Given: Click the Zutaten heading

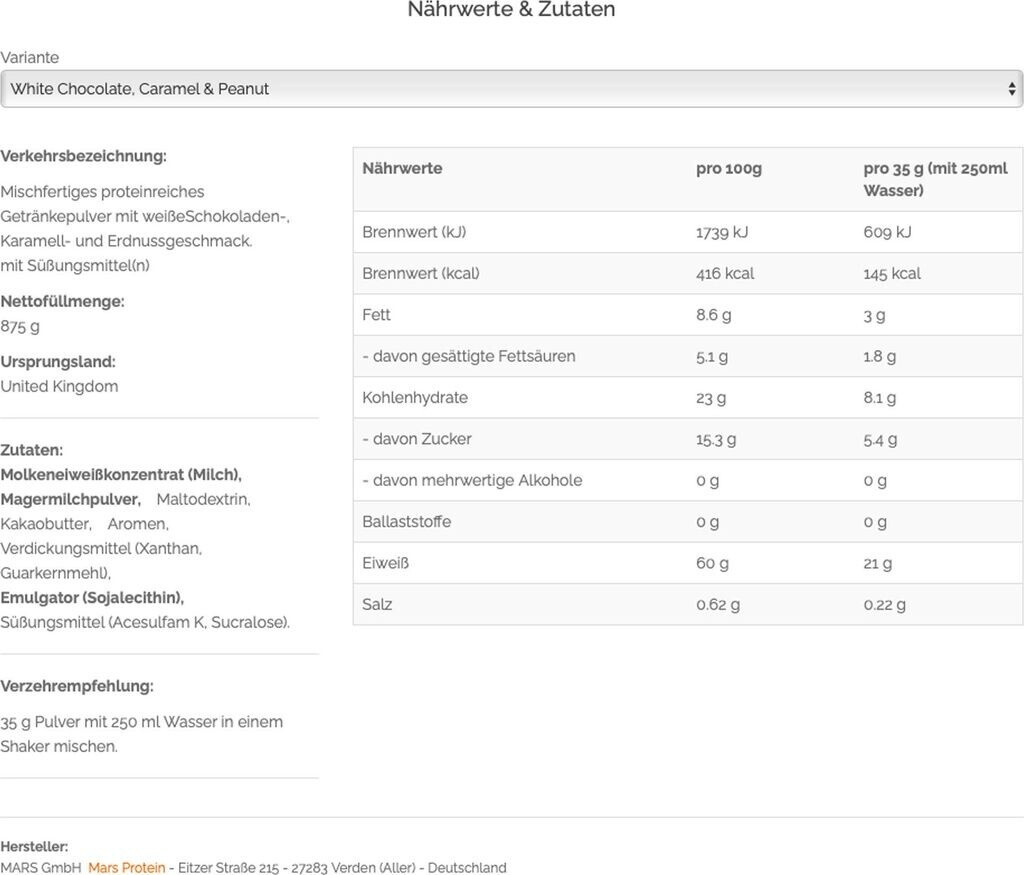Looking at the screenshot, I should pyautogui.click(x=32, y=450).
